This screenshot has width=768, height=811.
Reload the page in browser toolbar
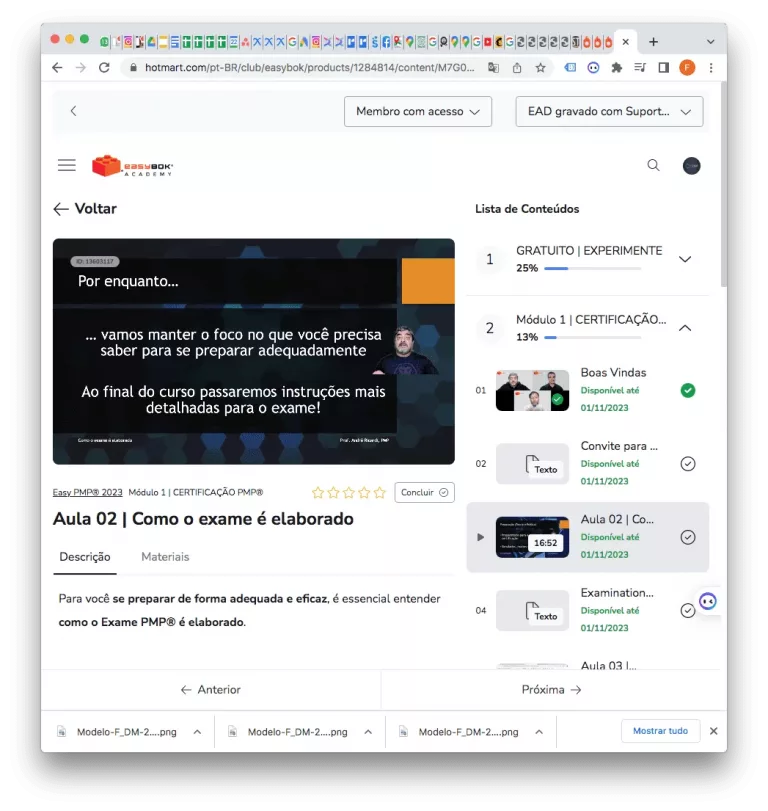104,68
